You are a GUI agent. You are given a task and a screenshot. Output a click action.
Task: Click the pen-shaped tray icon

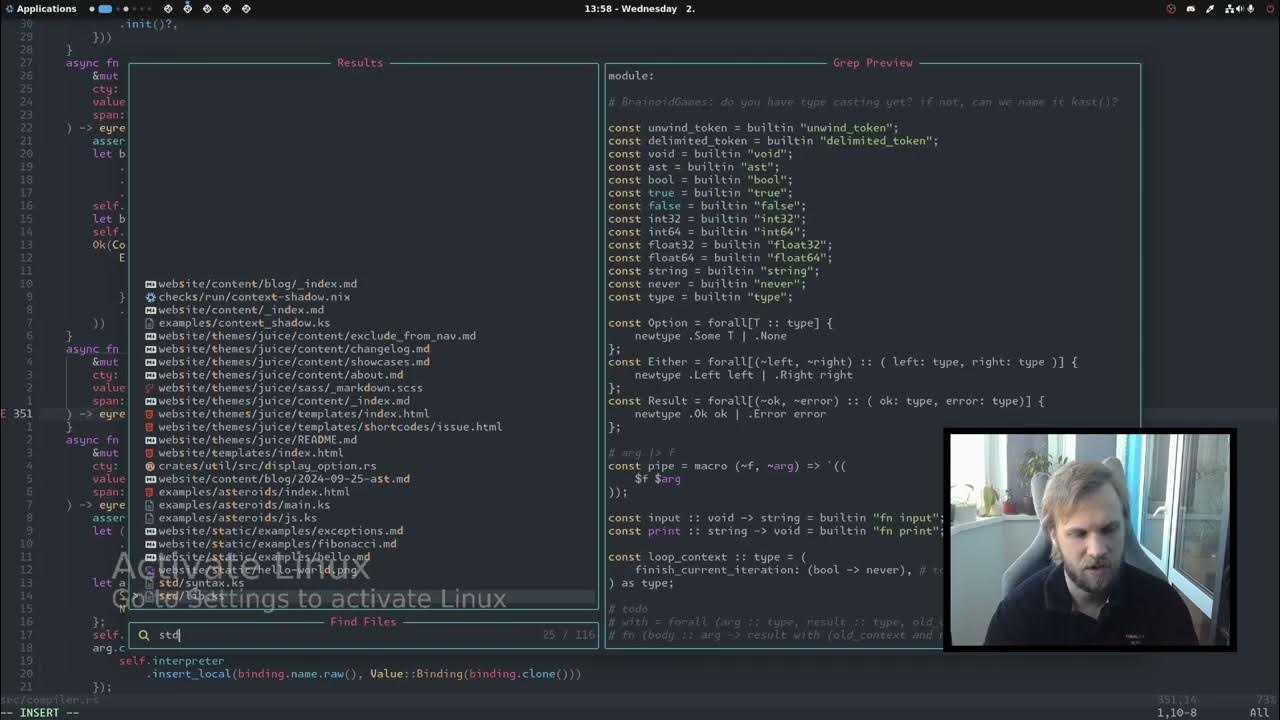(1210, 8)
